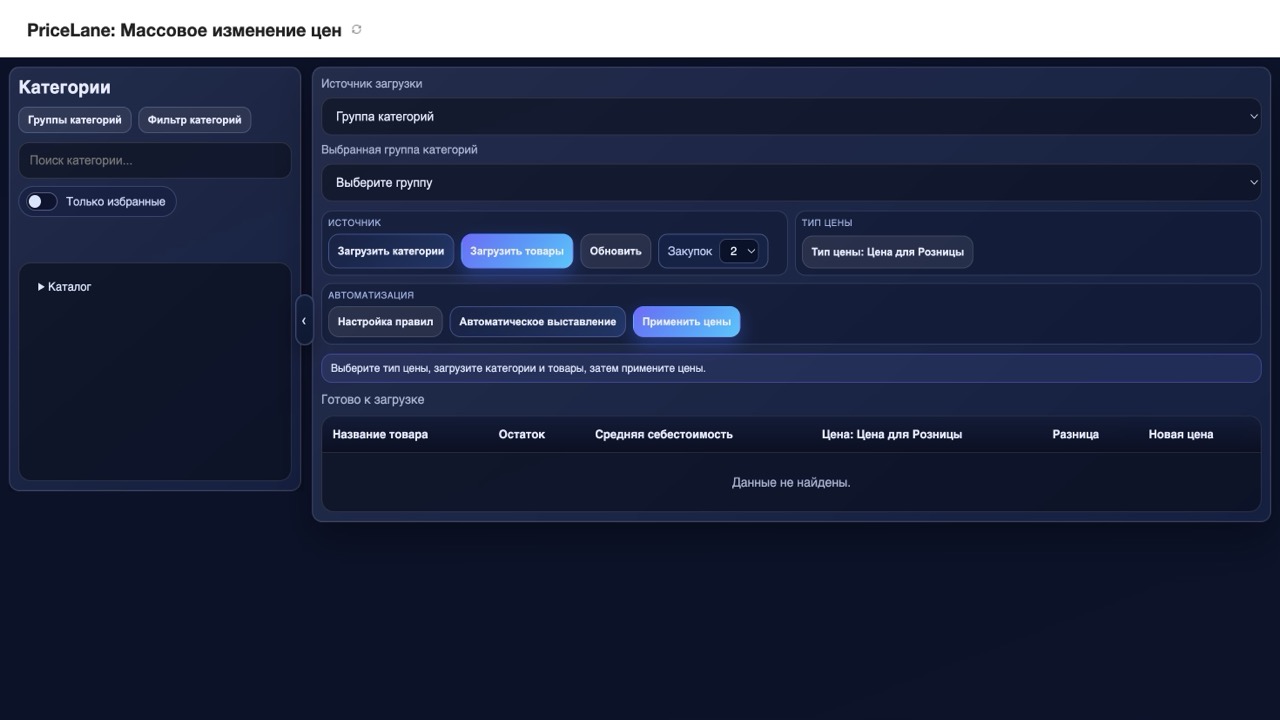This screenshot has width=1280, height=720.
Task: Click the Новая цена column header
Action: pos(1180,435)
